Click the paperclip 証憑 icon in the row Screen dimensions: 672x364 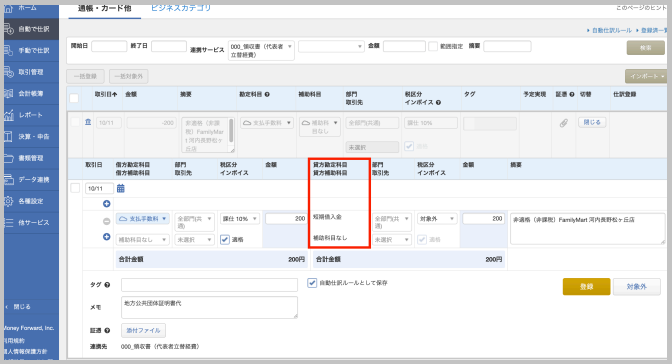point(564,123)
